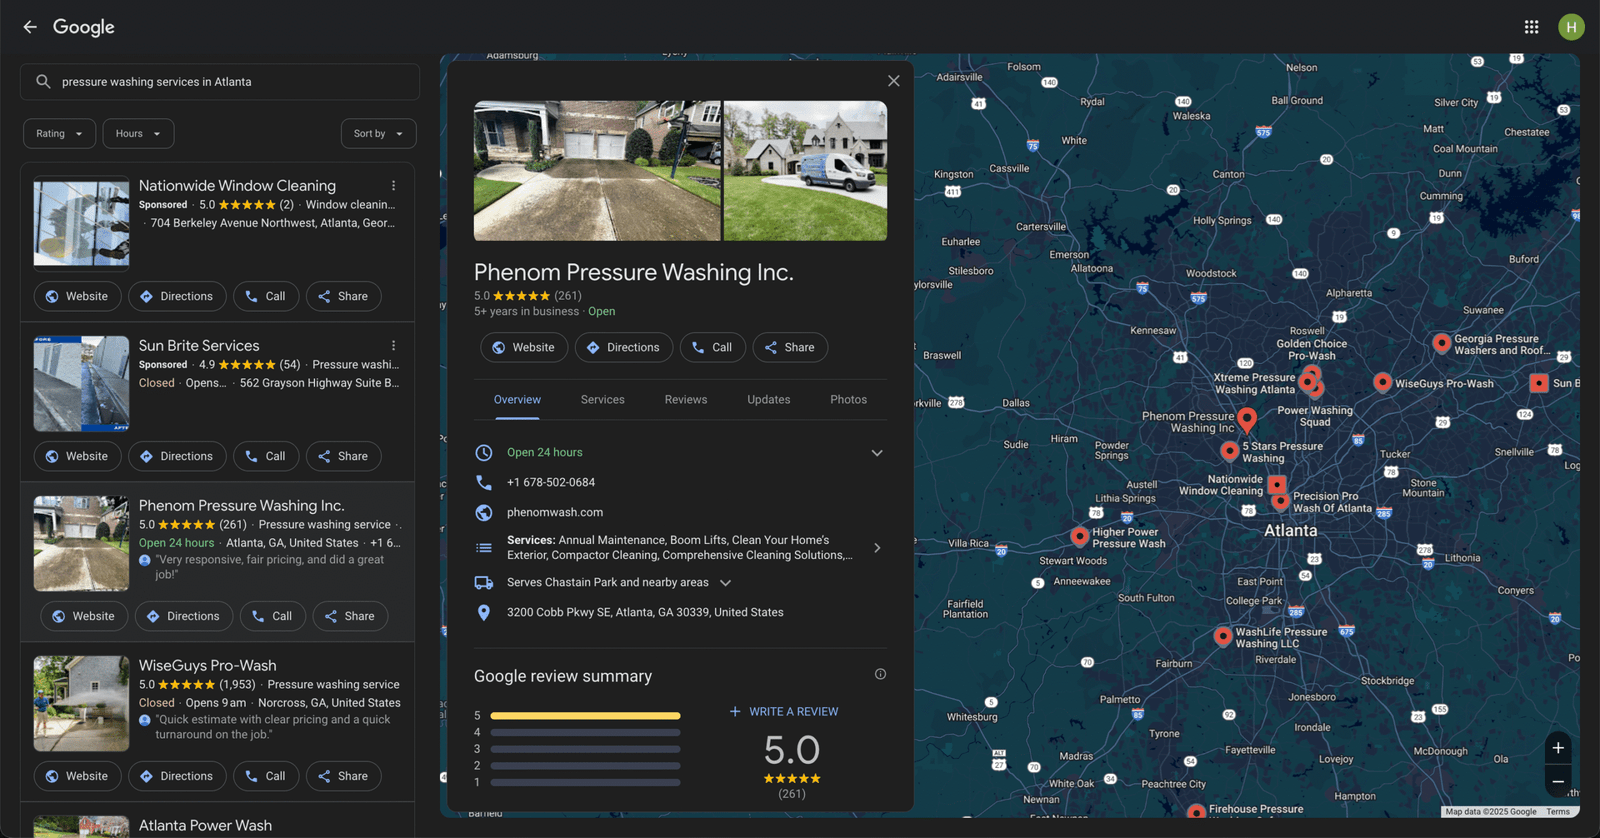Expand the Open 24 hours schedule
Image resolution: width=1600 pixels, height=838 pixels.
[x=877, y=453]
